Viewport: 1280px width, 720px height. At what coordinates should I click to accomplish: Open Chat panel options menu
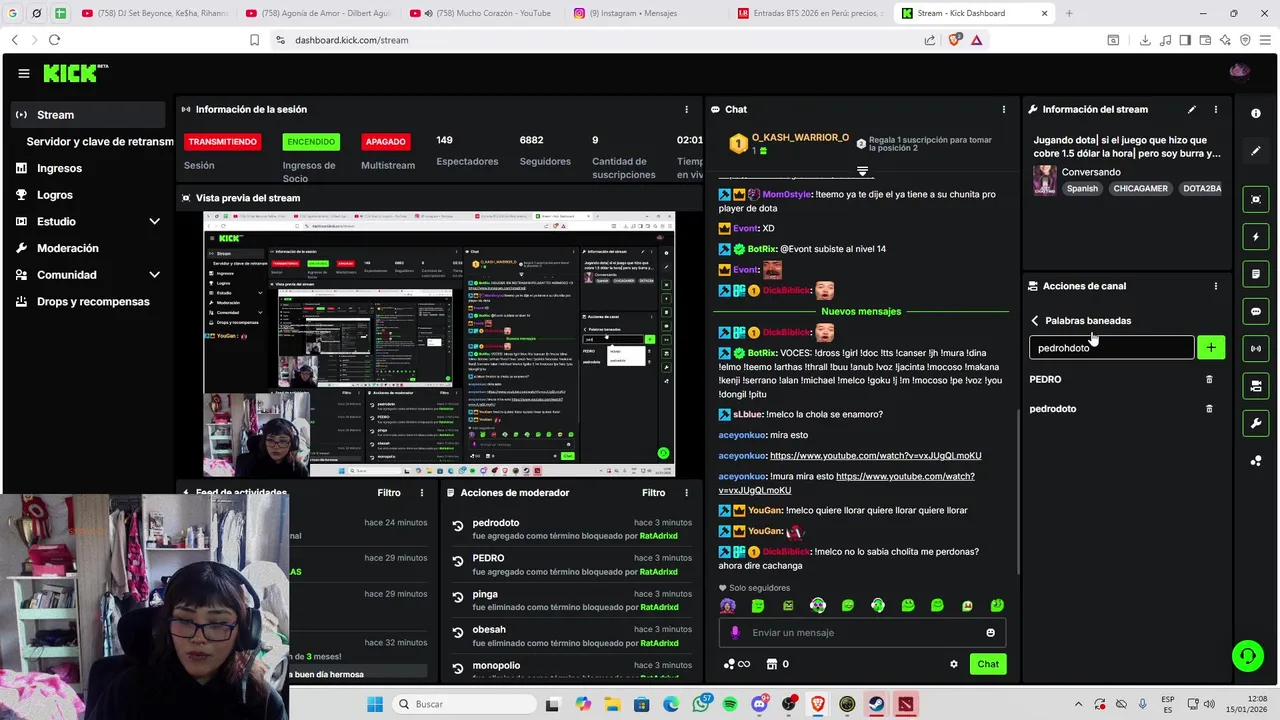[1004, 109]
